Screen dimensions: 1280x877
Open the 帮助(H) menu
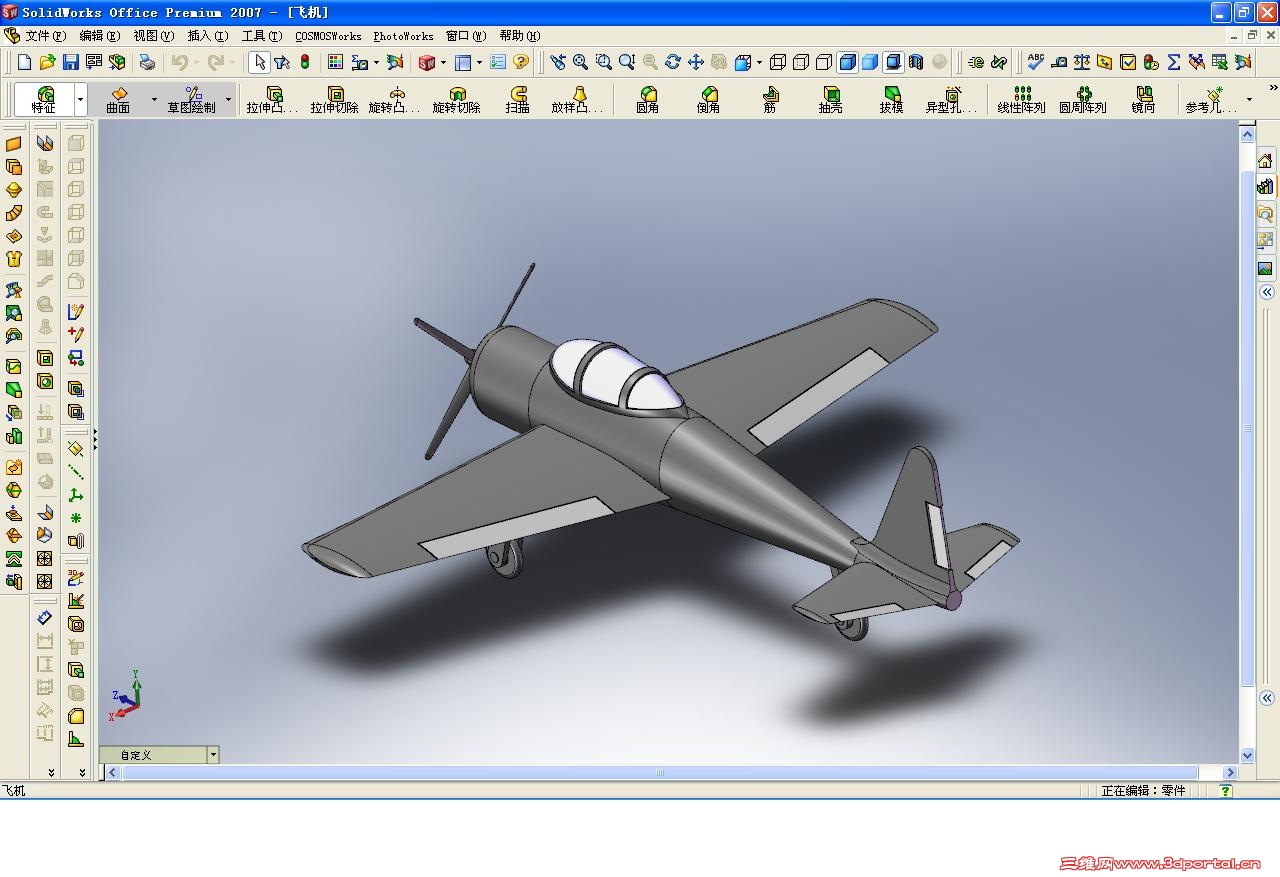[x=520, y=36]
